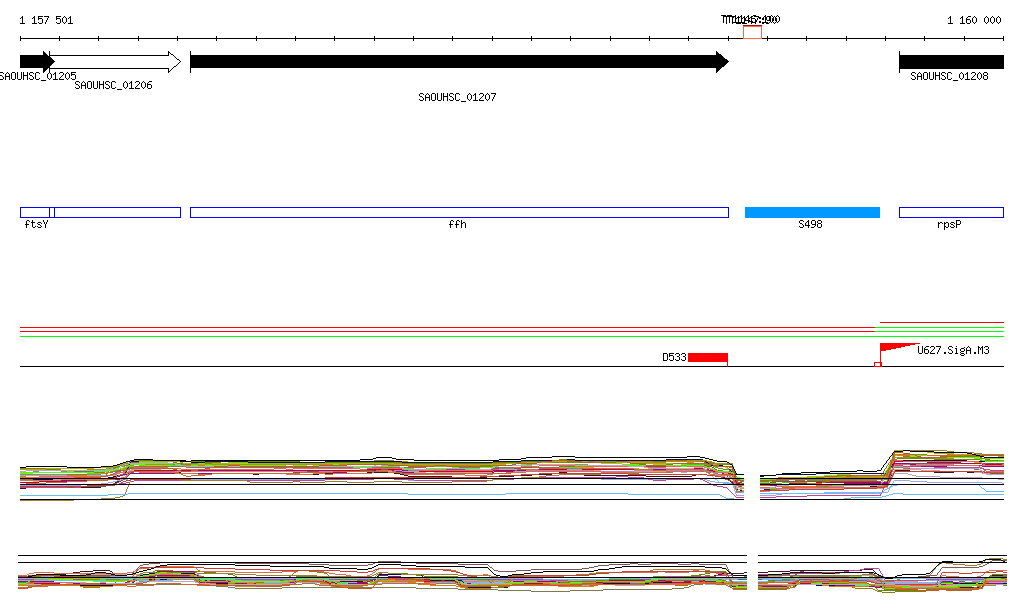This screenshot has width=1024, height=611.
Task: Click the short red line above the promoter
Action: click(940, 323)
